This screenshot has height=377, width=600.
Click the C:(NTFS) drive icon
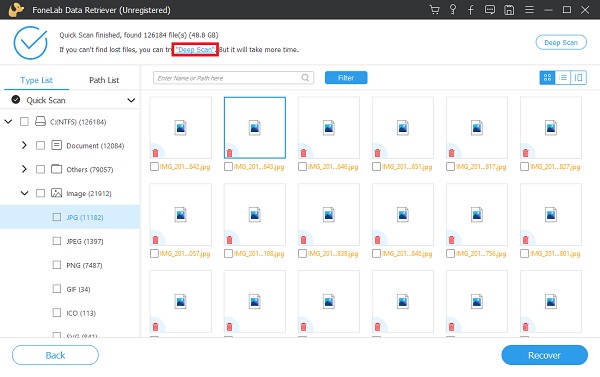[40, 121]
